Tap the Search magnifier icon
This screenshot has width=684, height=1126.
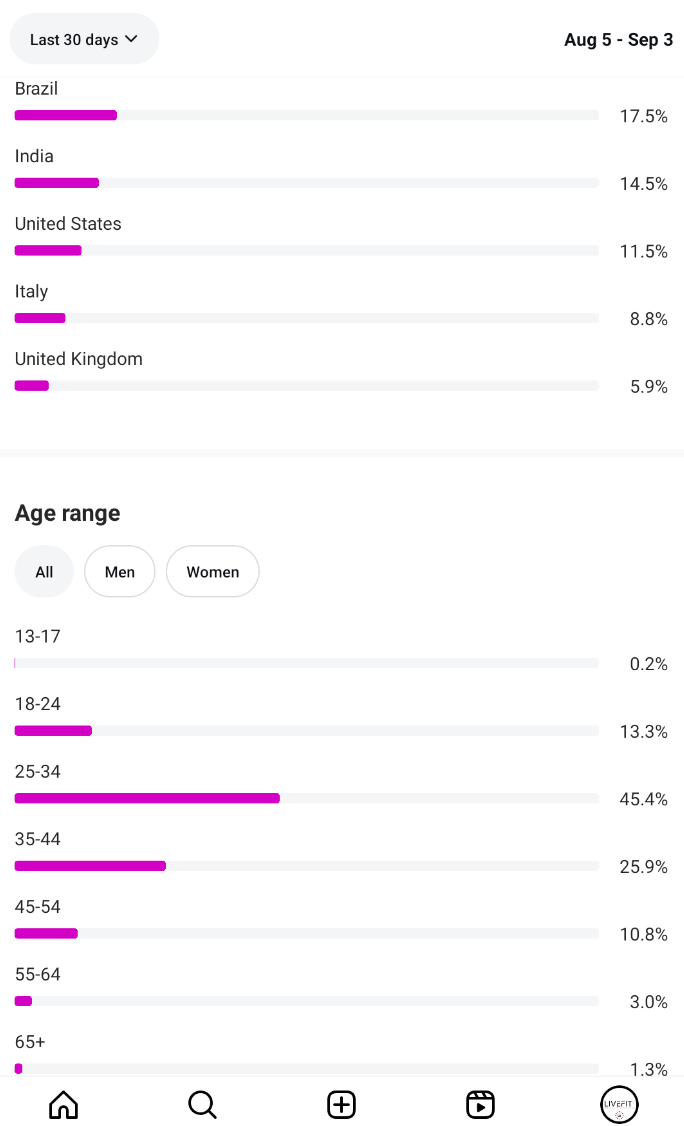point(202,1104)
